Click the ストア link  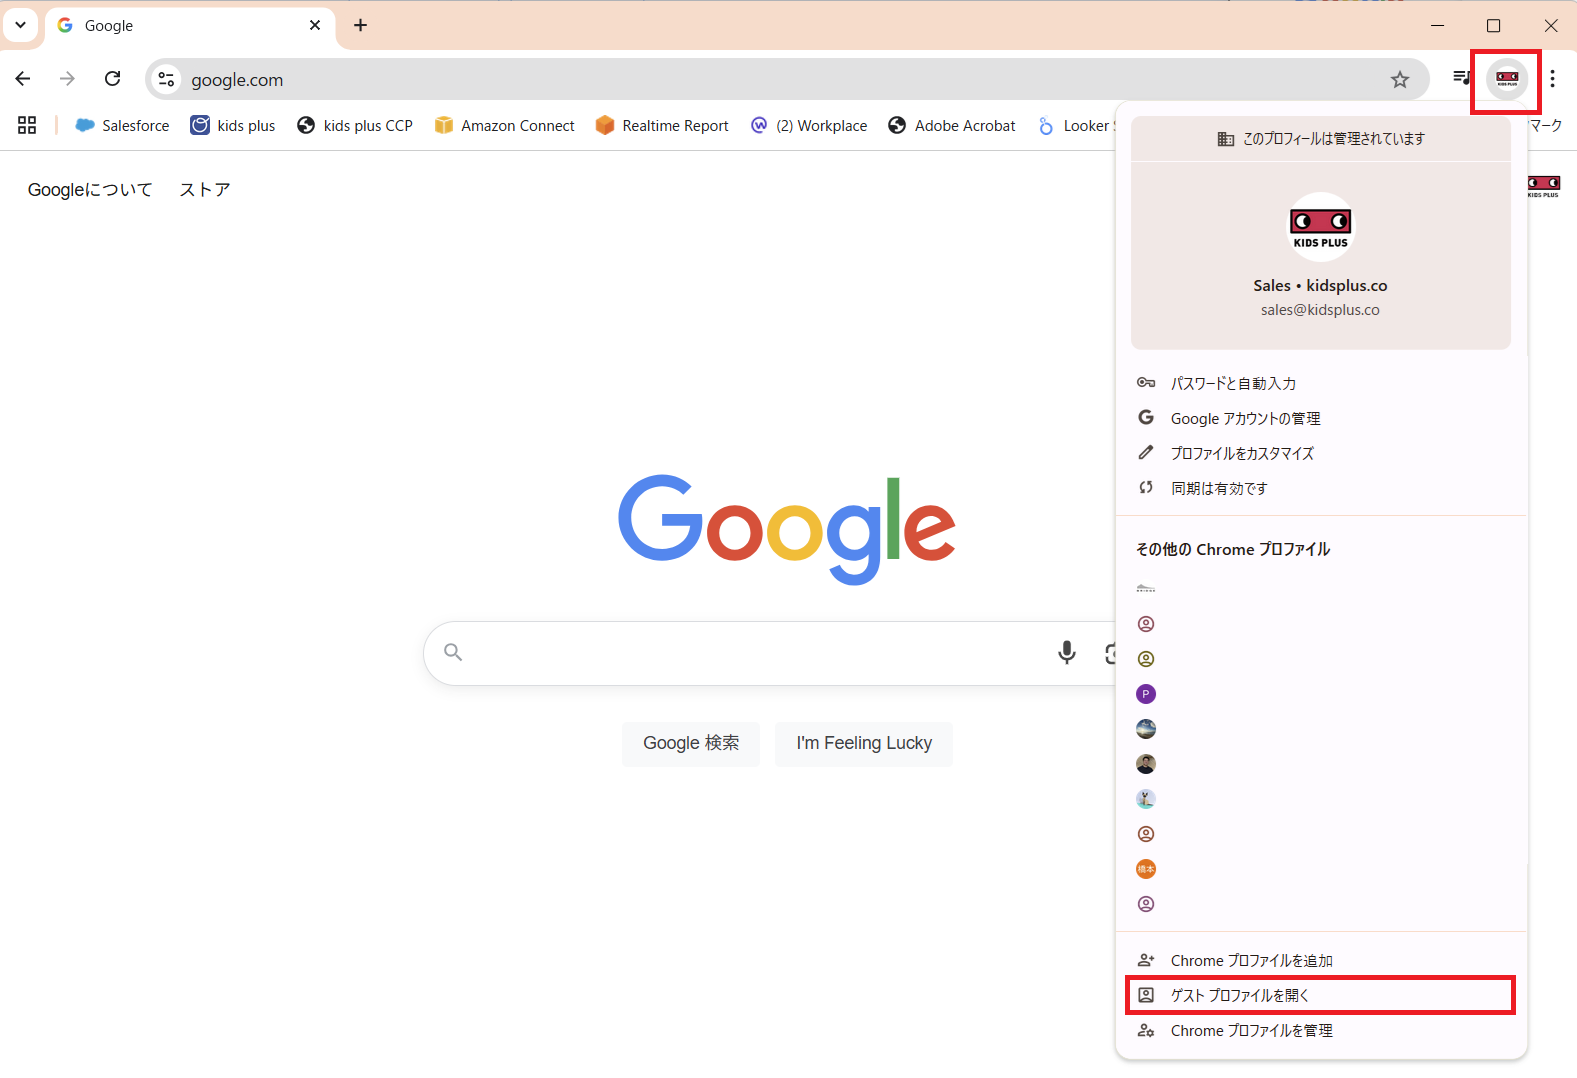(205, 190)
